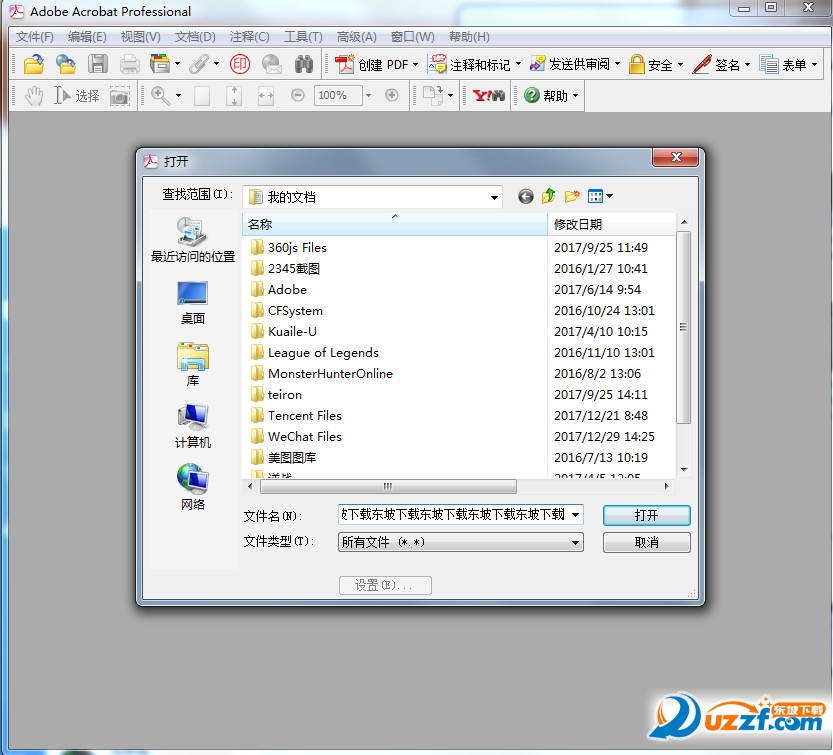Open 计算机 in the places bar
833x755 pixels.
tap(193, 427)
